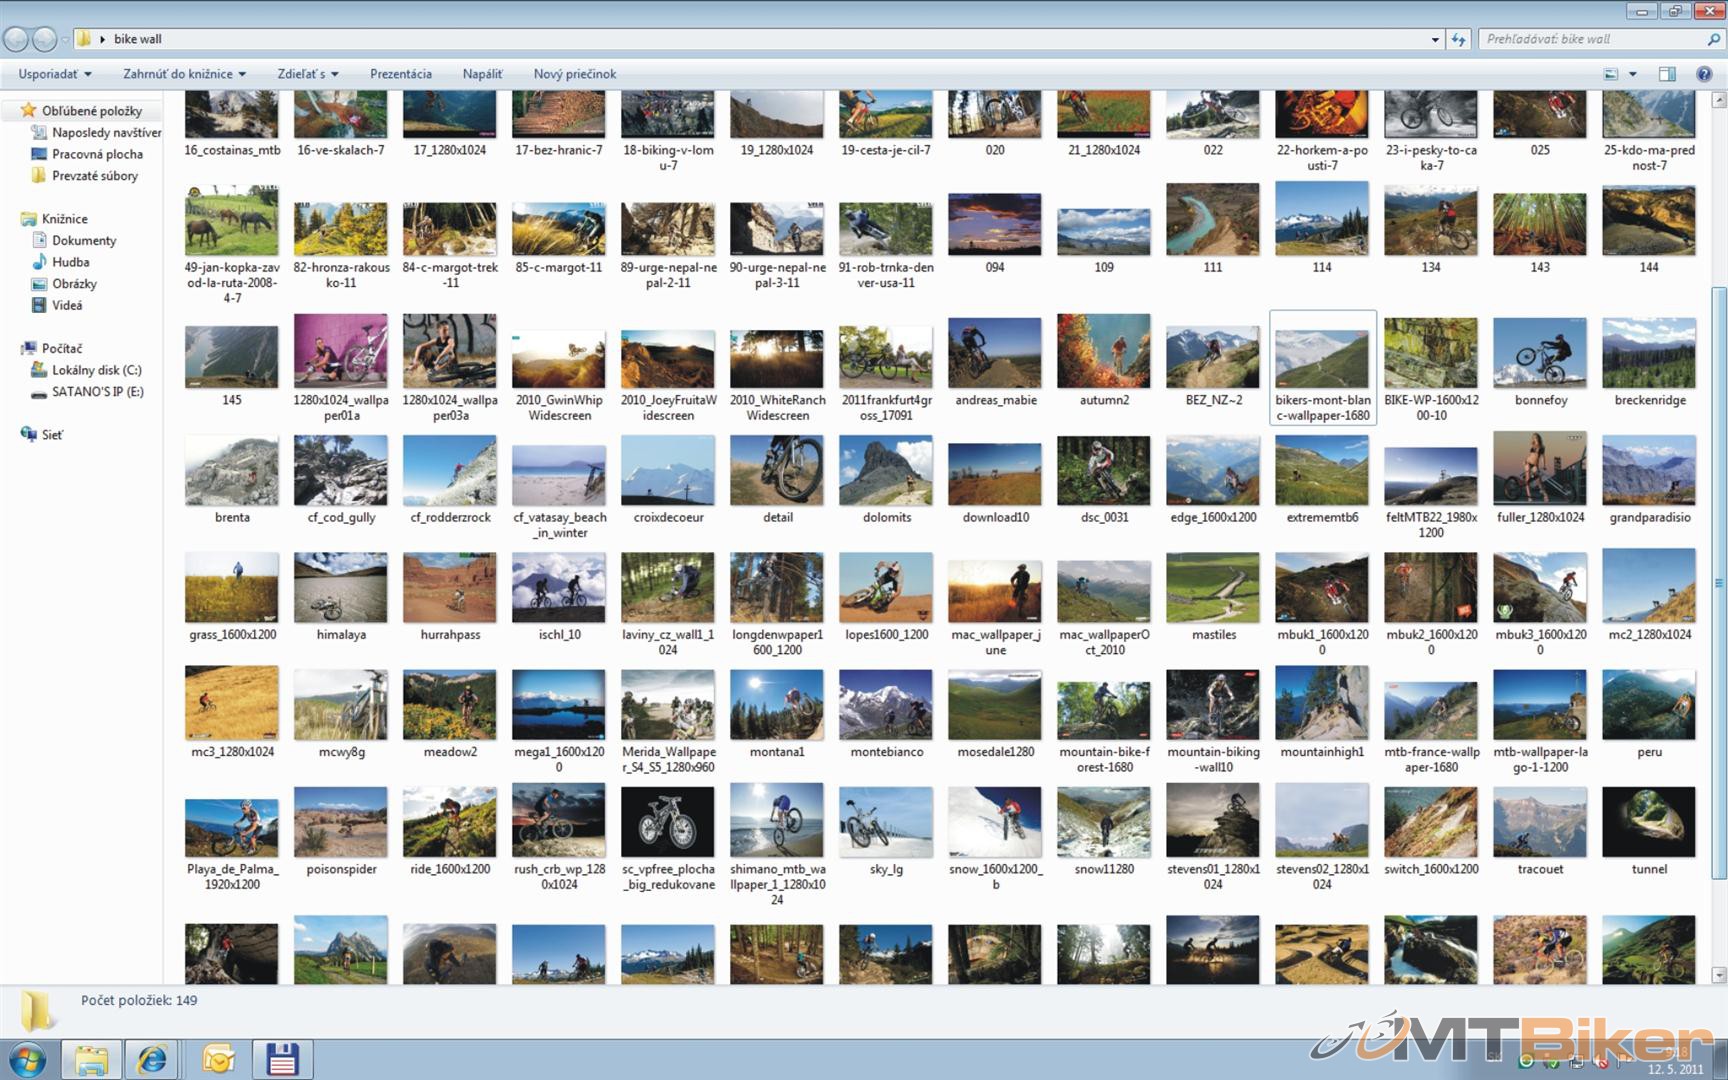Open the Help question mark icon
The image size is (1728, 1080).
click(1704, 74)
